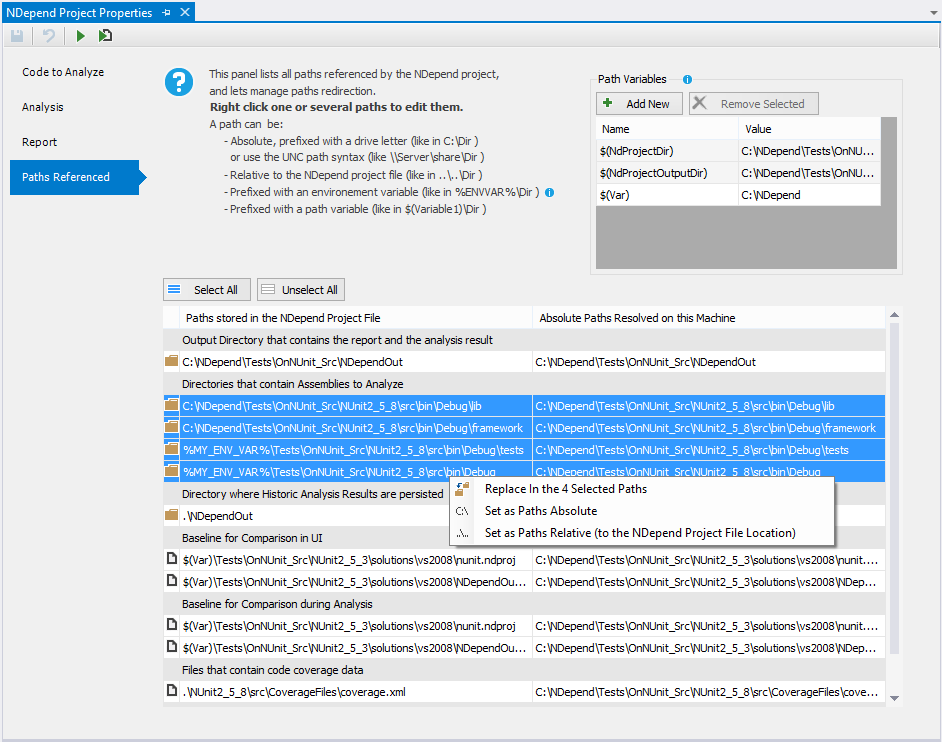The width and height of the screenshot is (942, 742).
Task: Click the Paths stored in the NDepend Project File header
Action: 356,318
